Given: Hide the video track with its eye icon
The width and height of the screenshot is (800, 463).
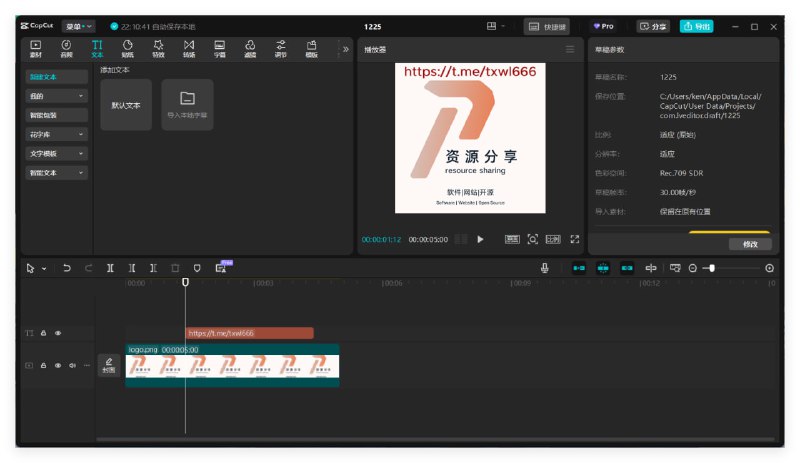Looking at the screenshot, I should pyautogui.click(x=58, y=365).
